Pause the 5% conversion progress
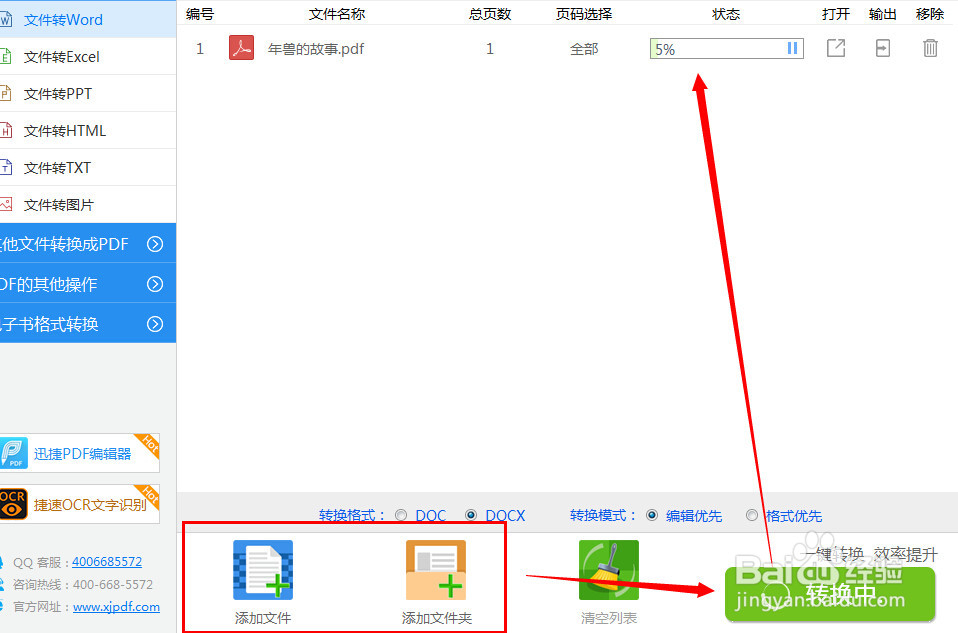The width and height of the screenshot is (958, 633). pos(791,47)
